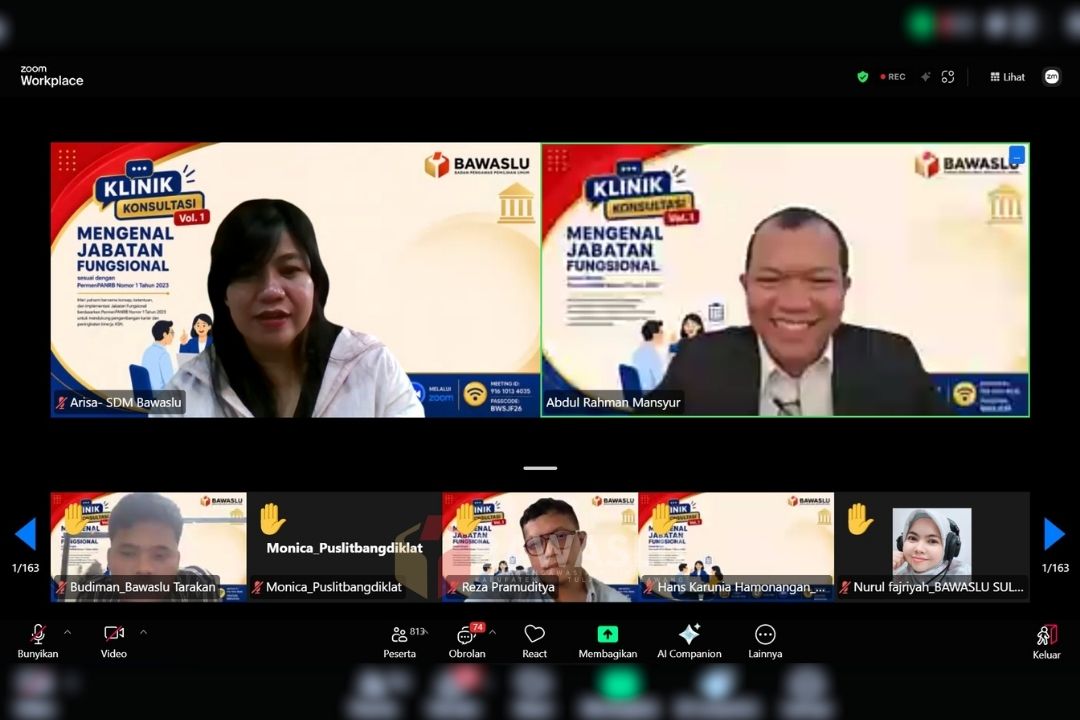This screenshot has height=720, width=1080.
Task: Click raised hand icon on Nurul fajriyah tile
Action: (860, 519)
